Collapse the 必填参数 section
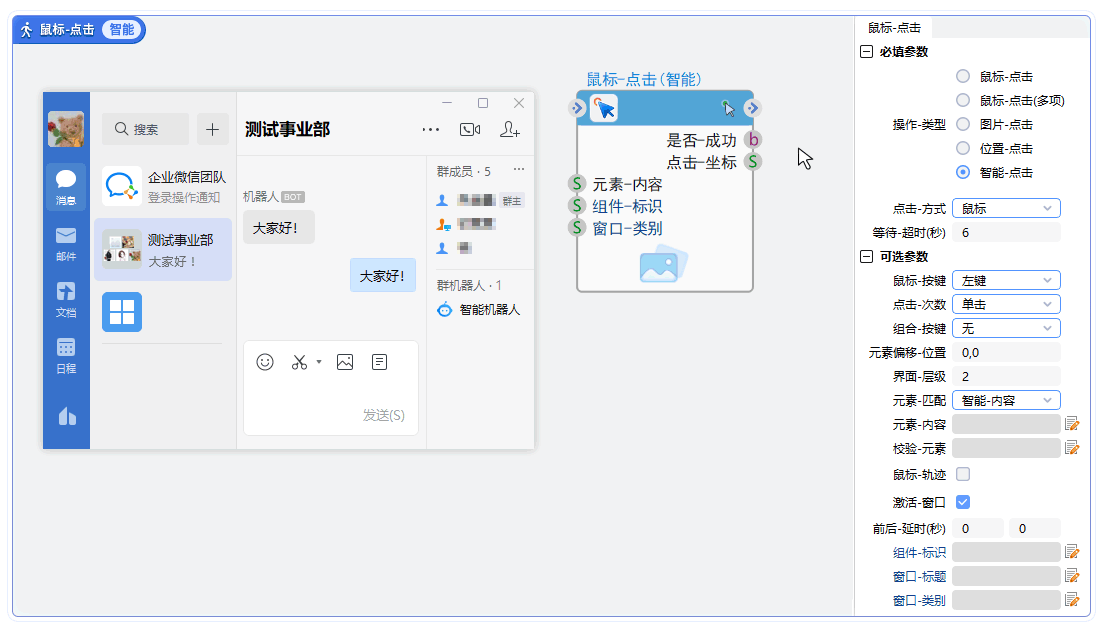1106x626 pixels. [x=866, y=52]
